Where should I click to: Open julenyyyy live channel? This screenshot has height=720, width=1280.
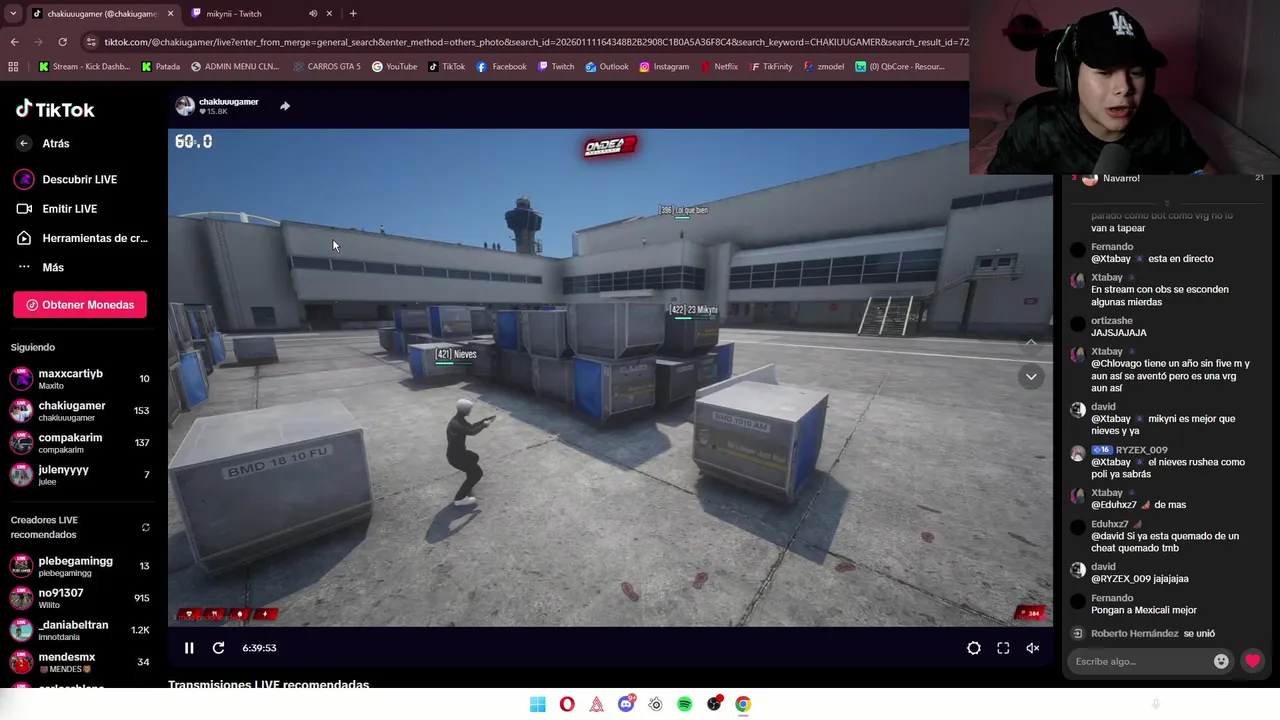80,475
